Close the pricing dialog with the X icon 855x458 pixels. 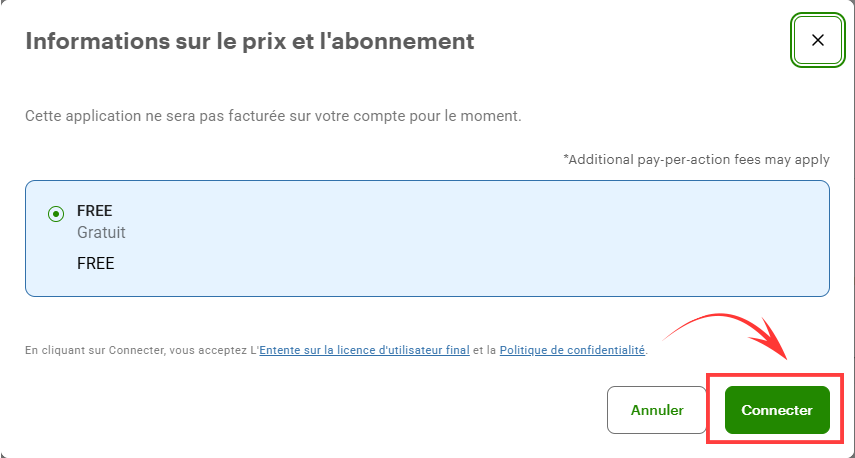(818, 41)
